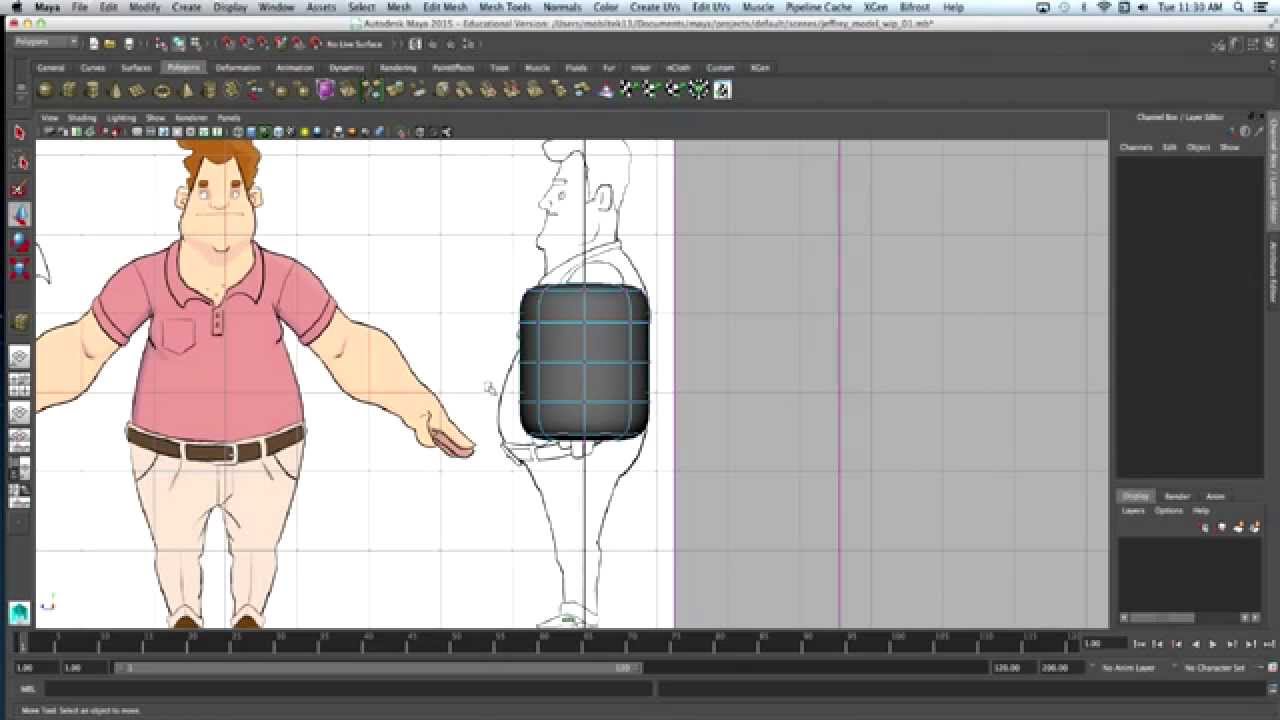This screenshot has width=1280, height=720.
Task: Open Layers menu in Layer Editor
Action: coord(1133,511)
